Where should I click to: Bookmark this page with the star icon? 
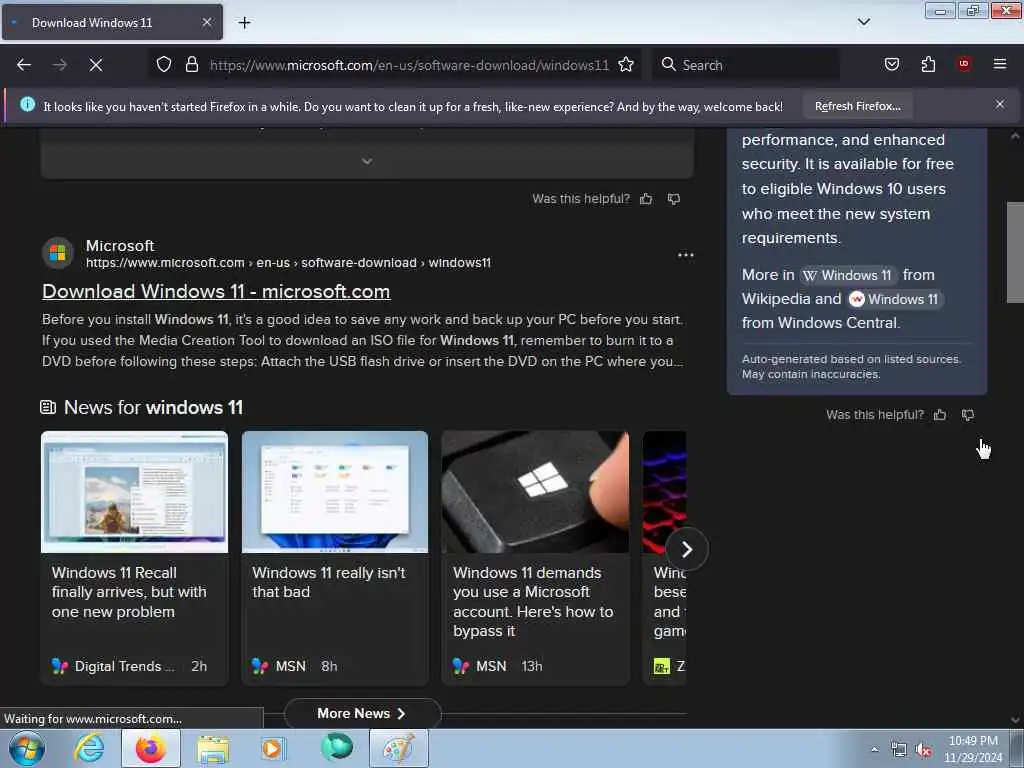(x=626, y=64)
